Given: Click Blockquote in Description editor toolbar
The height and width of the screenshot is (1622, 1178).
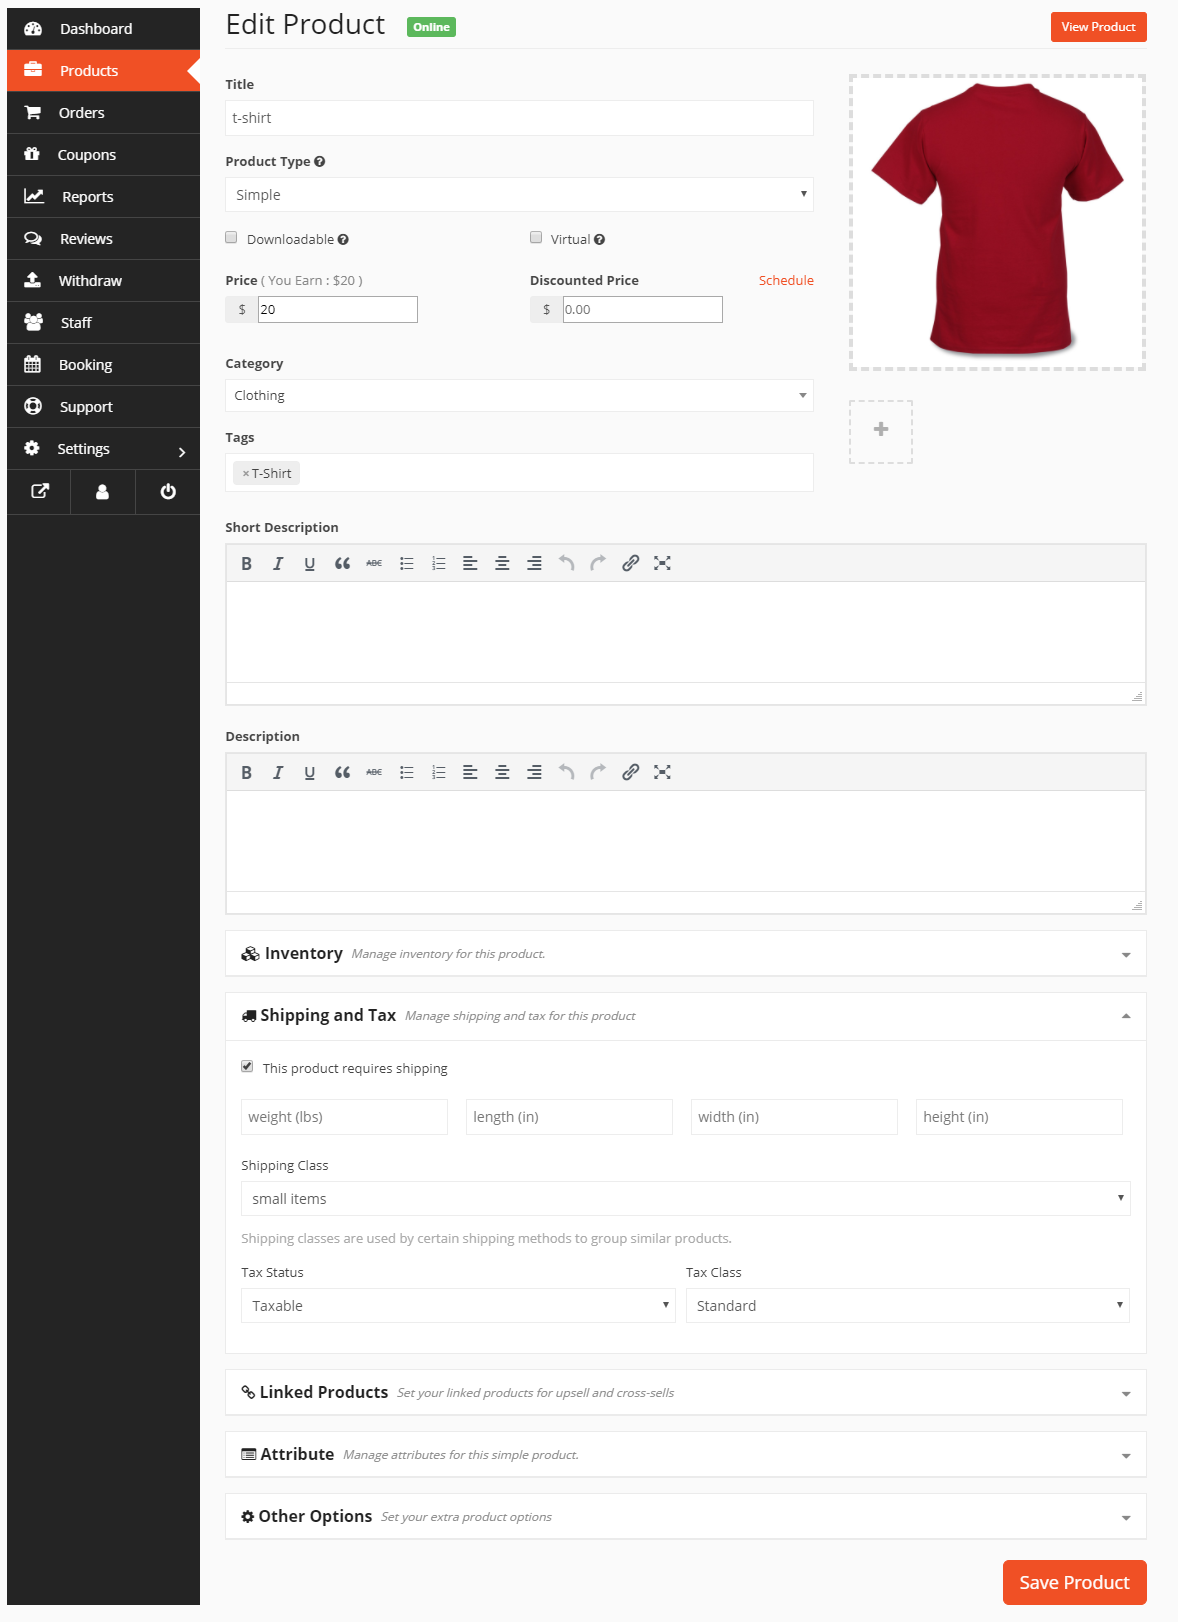Looking at the screenshot, I should [x=342, y=772].
